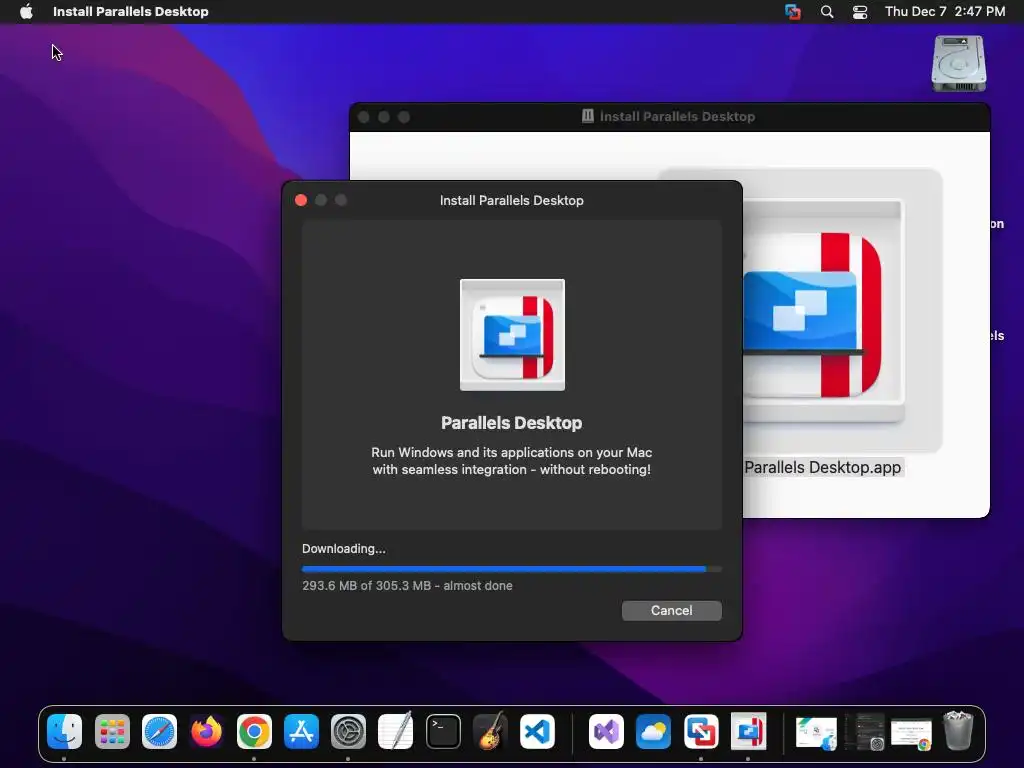
Task: Open the App Store from the Dock
Action: pos(301,731)
